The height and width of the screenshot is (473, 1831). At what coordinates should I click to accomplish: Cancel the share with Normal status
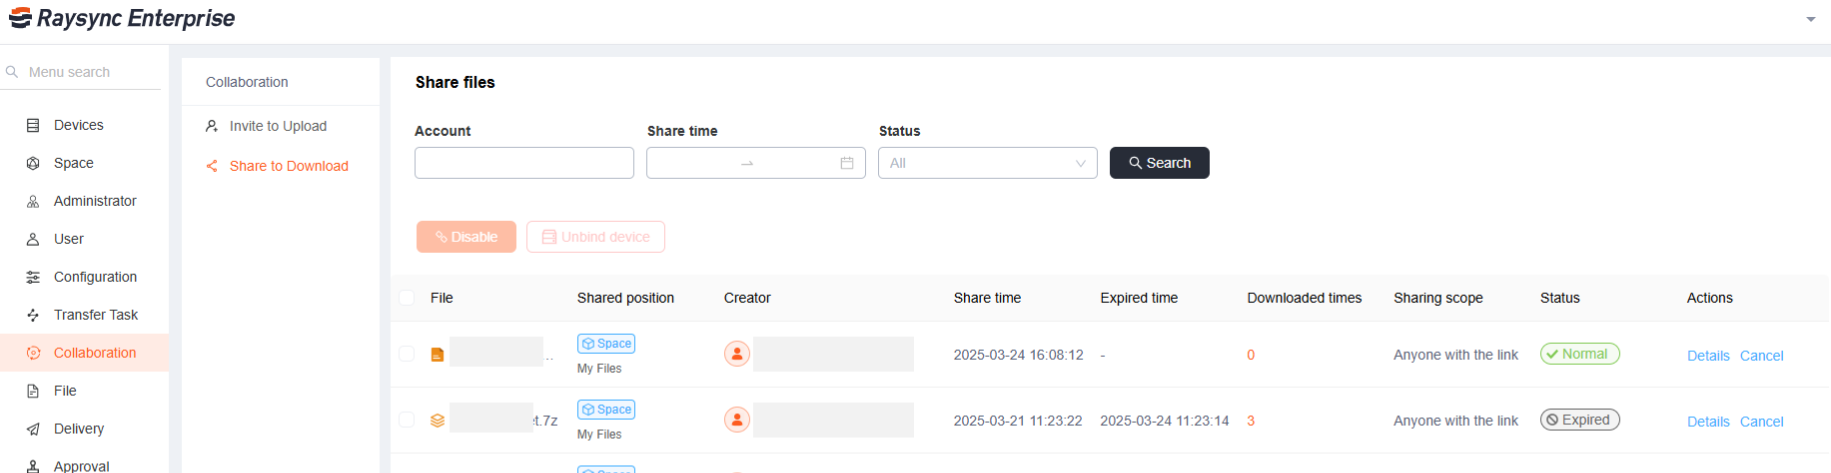pos(1762,356)
